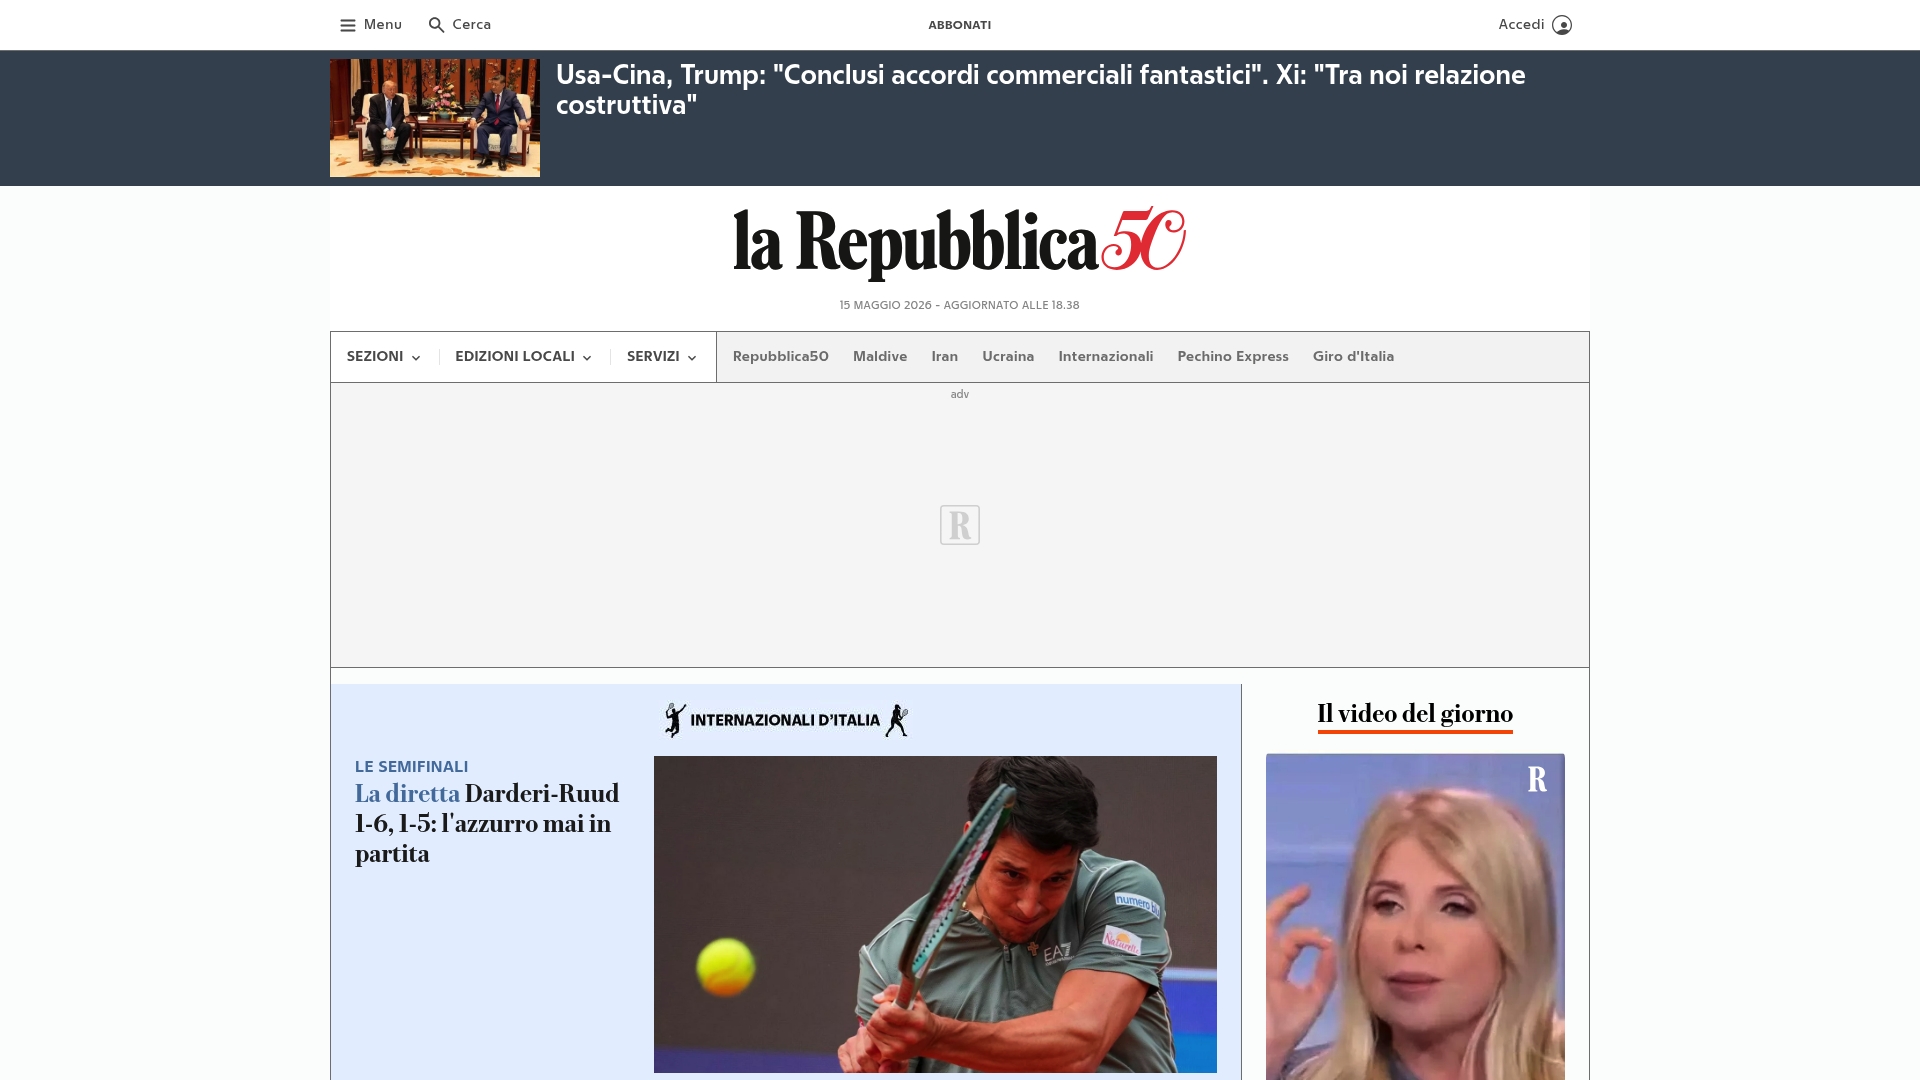1920x1080 pixels.
Task: Open the Pechino Express topic link
Action: pyautogui.click(x=1233, y=357)
